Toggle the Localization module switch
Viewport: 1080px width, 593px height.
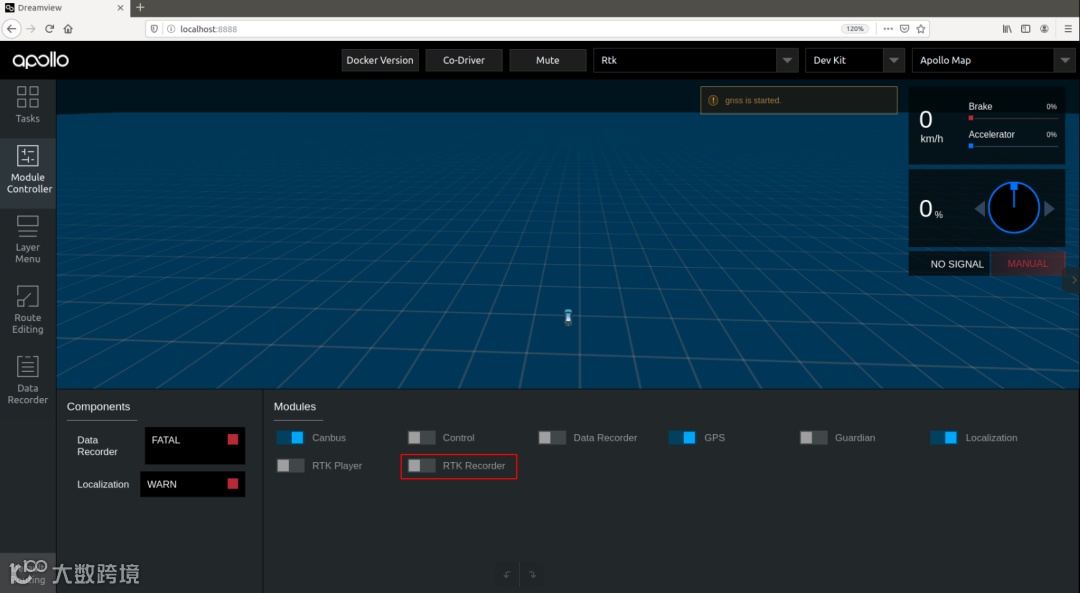[944, 437]
